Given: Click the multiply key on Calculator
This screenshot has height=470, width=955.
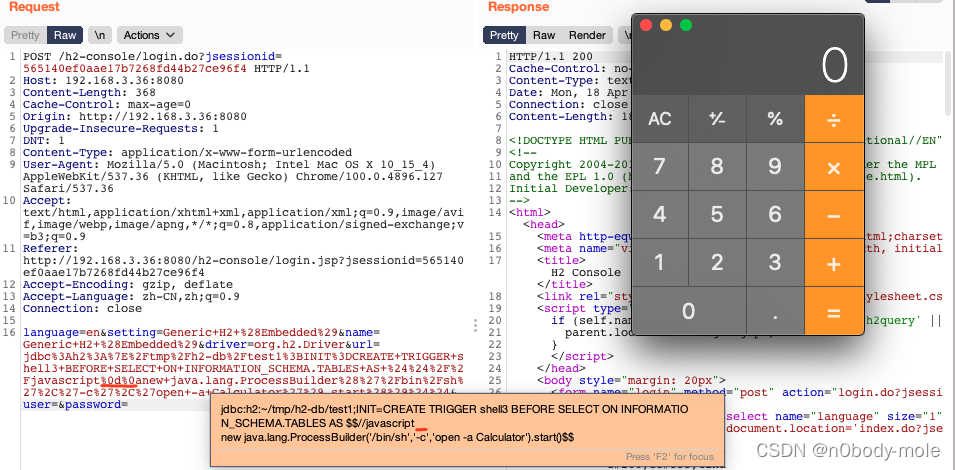Looking at the screenshot, I should coord(834,167).
